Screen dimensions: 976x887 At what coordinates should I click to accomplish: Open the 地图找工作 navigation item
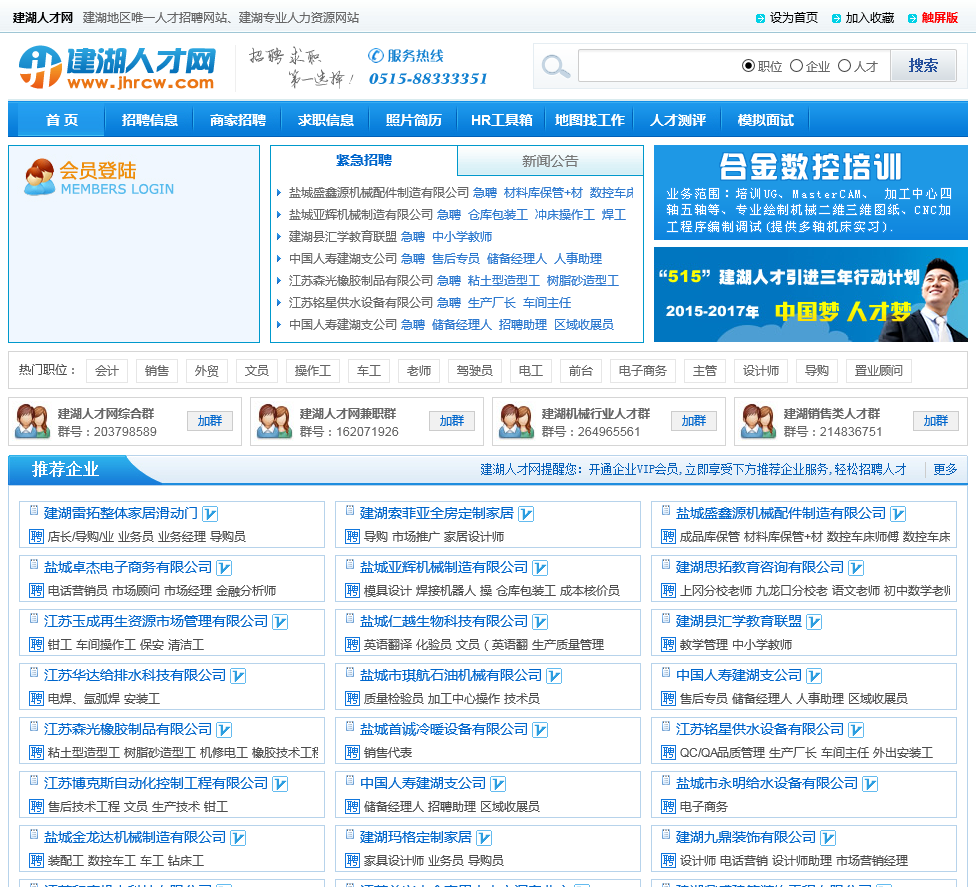pos(589,120)
